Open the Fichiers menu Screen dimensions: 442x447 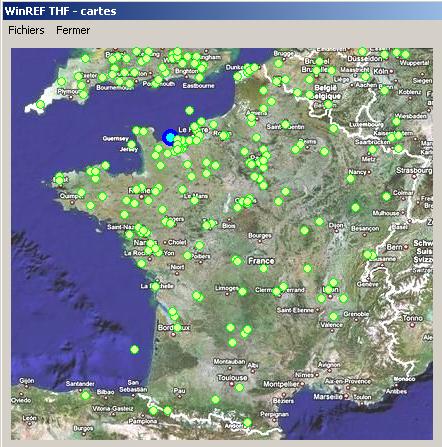pyautogui.click(x=26, y=30)
